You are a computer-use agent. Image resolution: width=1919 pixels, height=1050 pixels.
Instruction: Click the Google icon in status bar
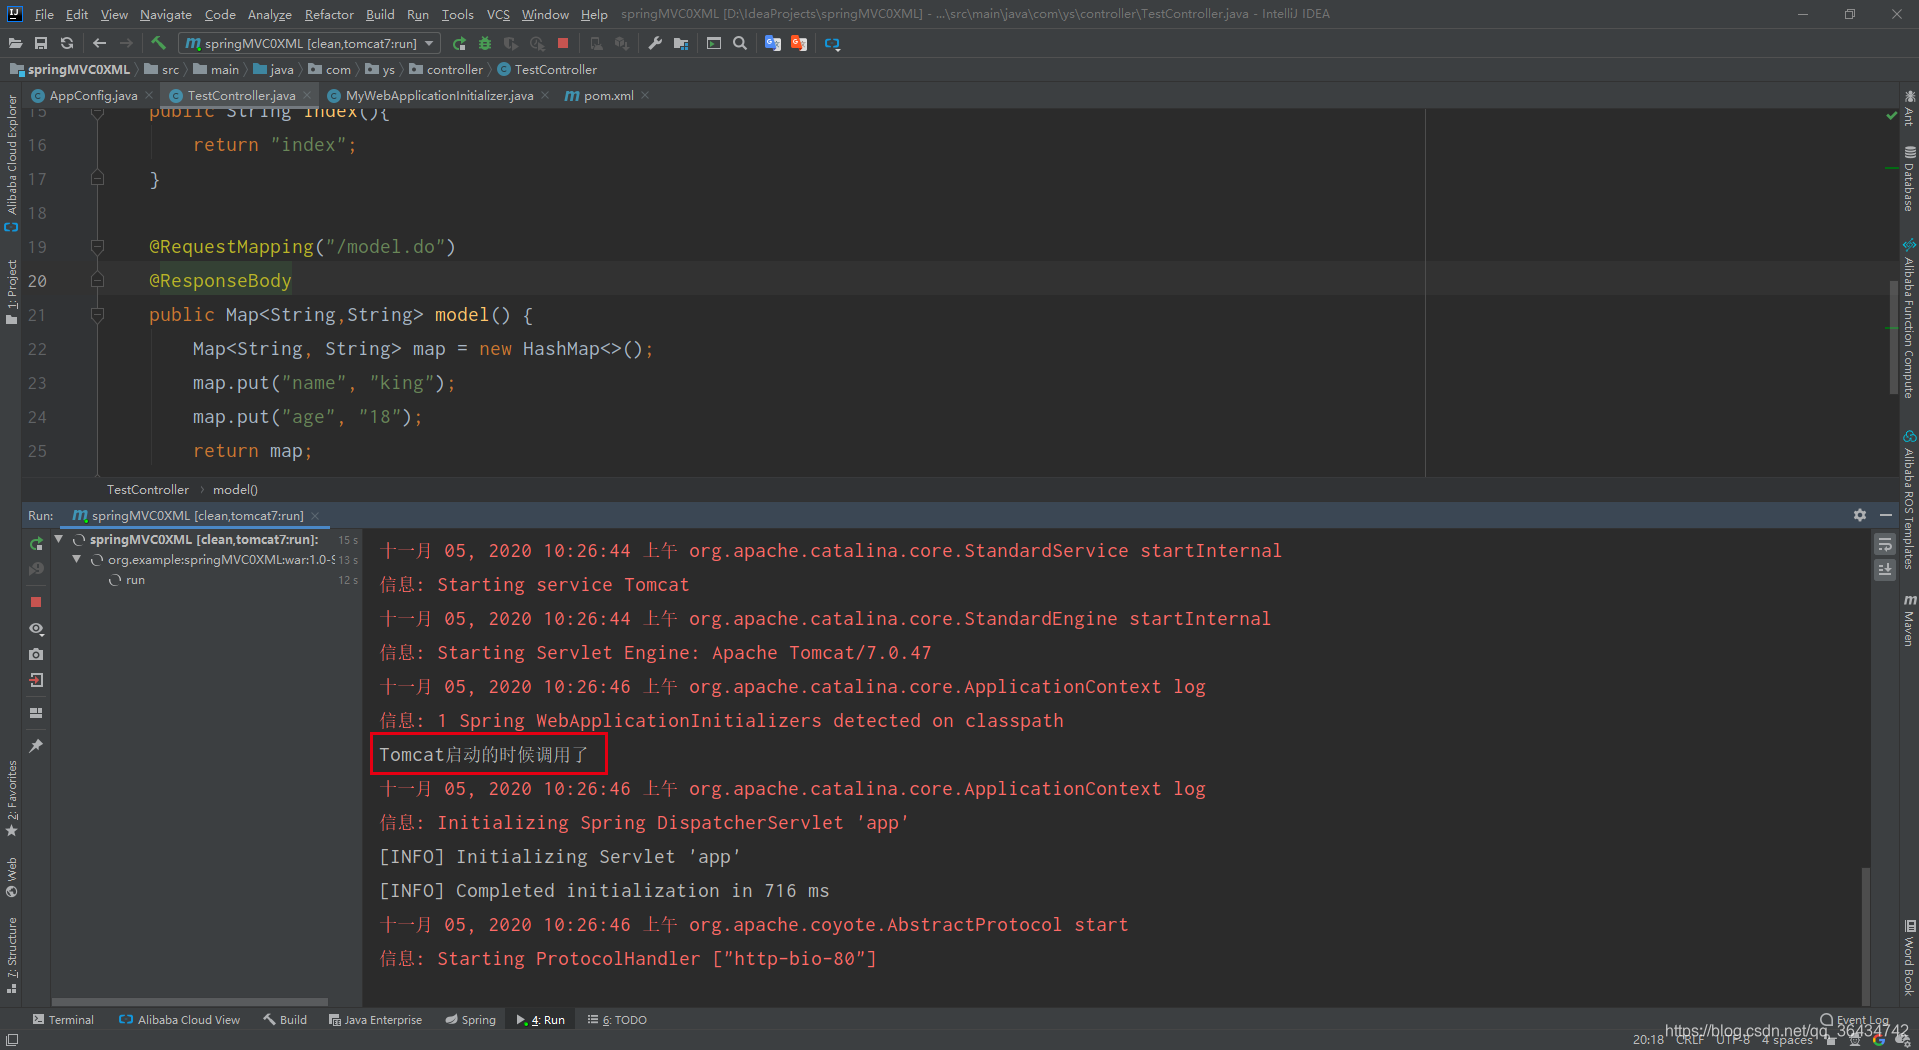coord(1879,1040)
